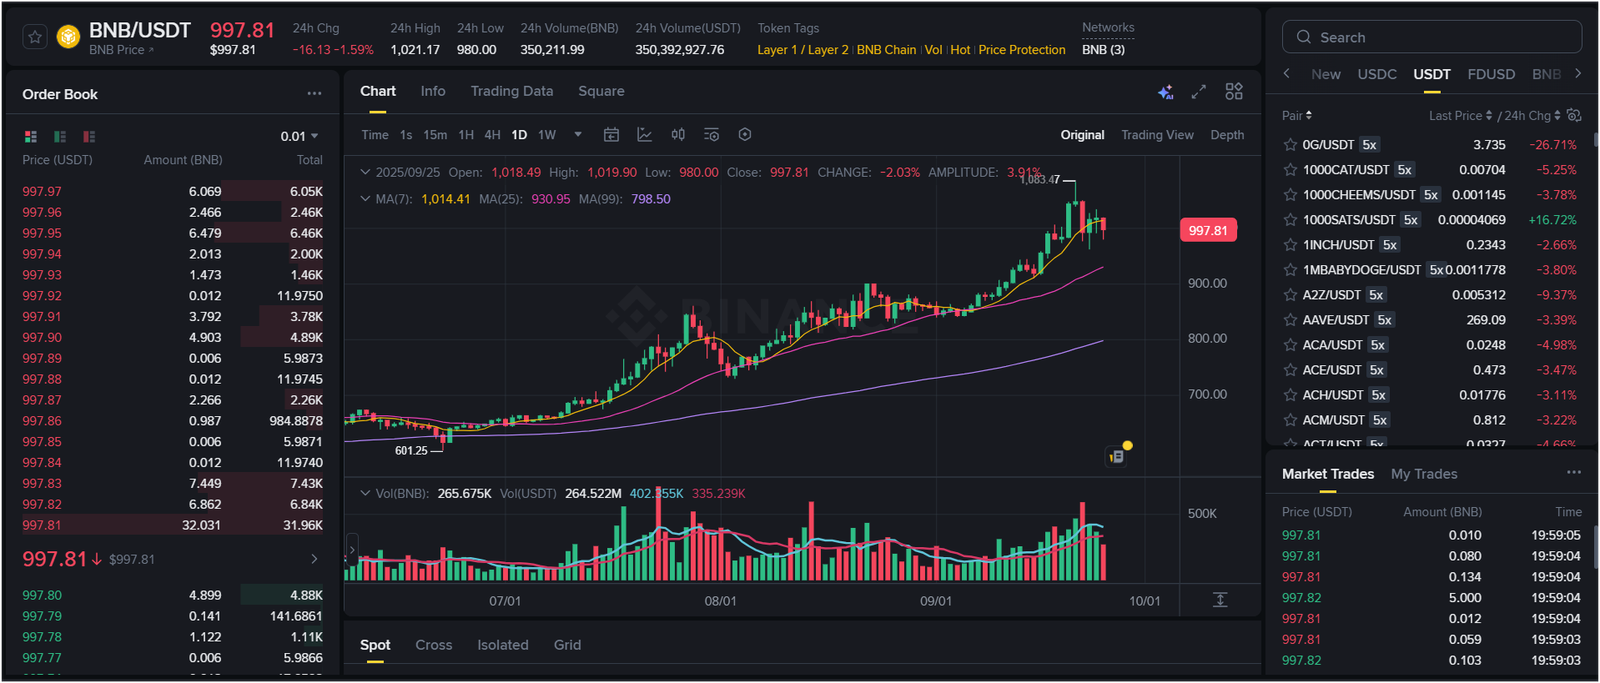Switch chart to Trading View mode
The image size is (1600, 683).
[x=1157, y=135]
